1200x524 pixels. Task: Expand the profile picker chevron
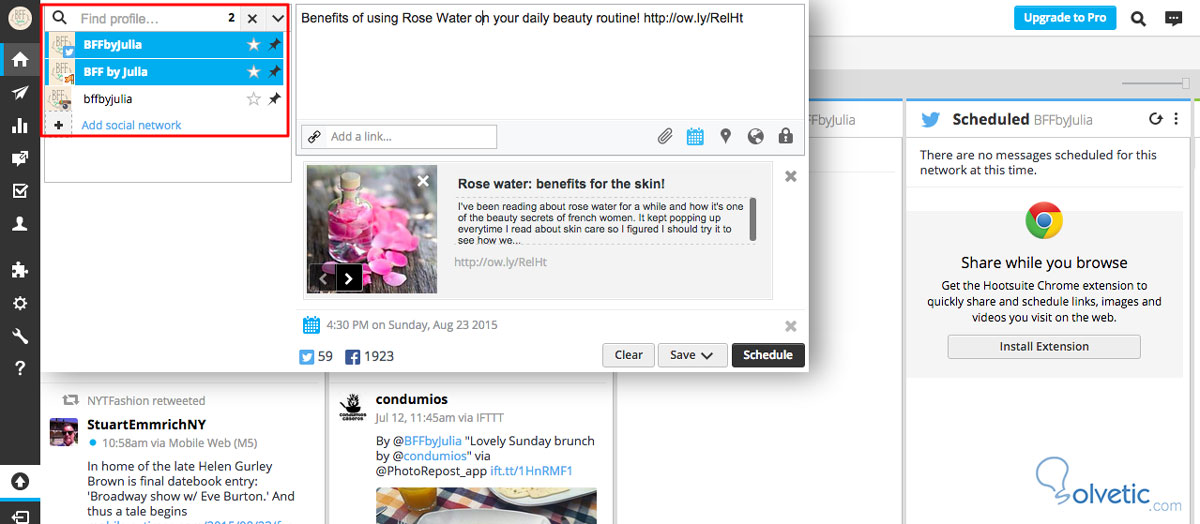tap(277, 18)
